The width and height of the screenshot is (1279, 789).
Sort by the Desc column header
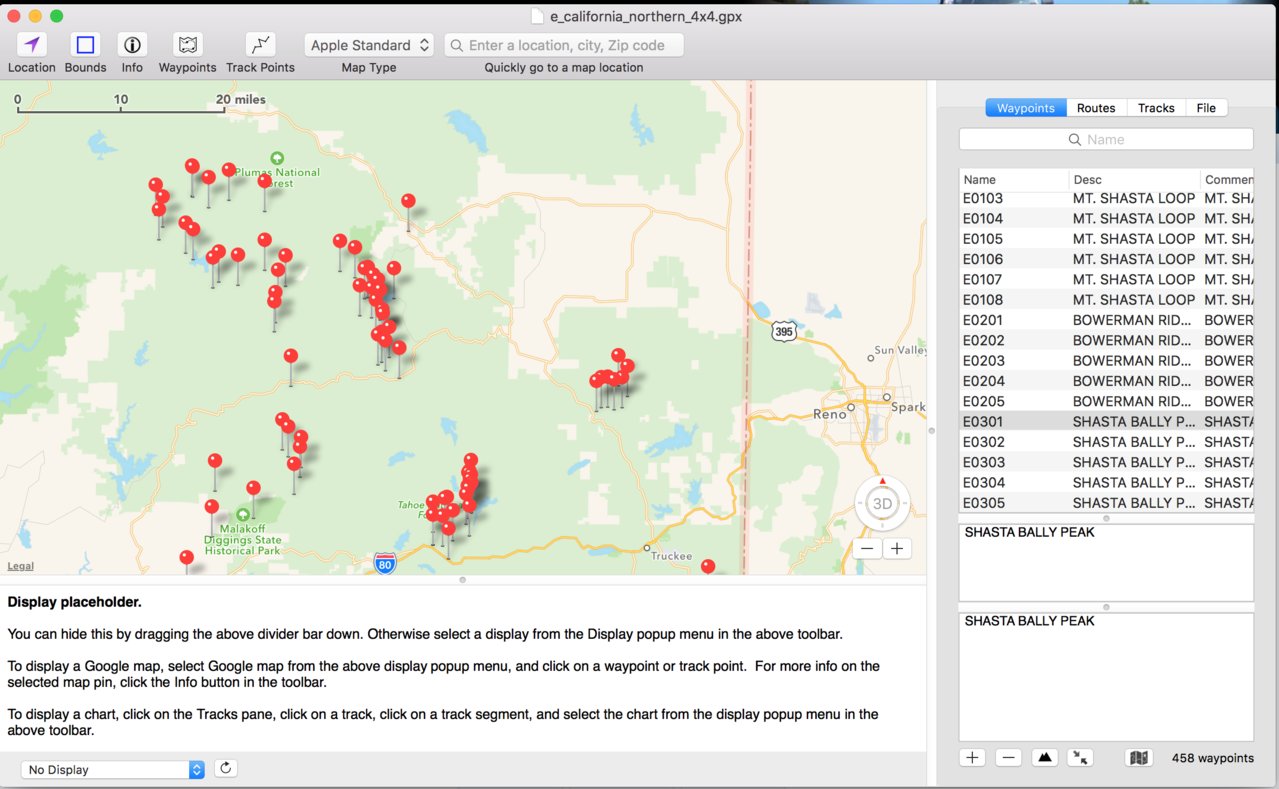click(x=1134, y=180)
